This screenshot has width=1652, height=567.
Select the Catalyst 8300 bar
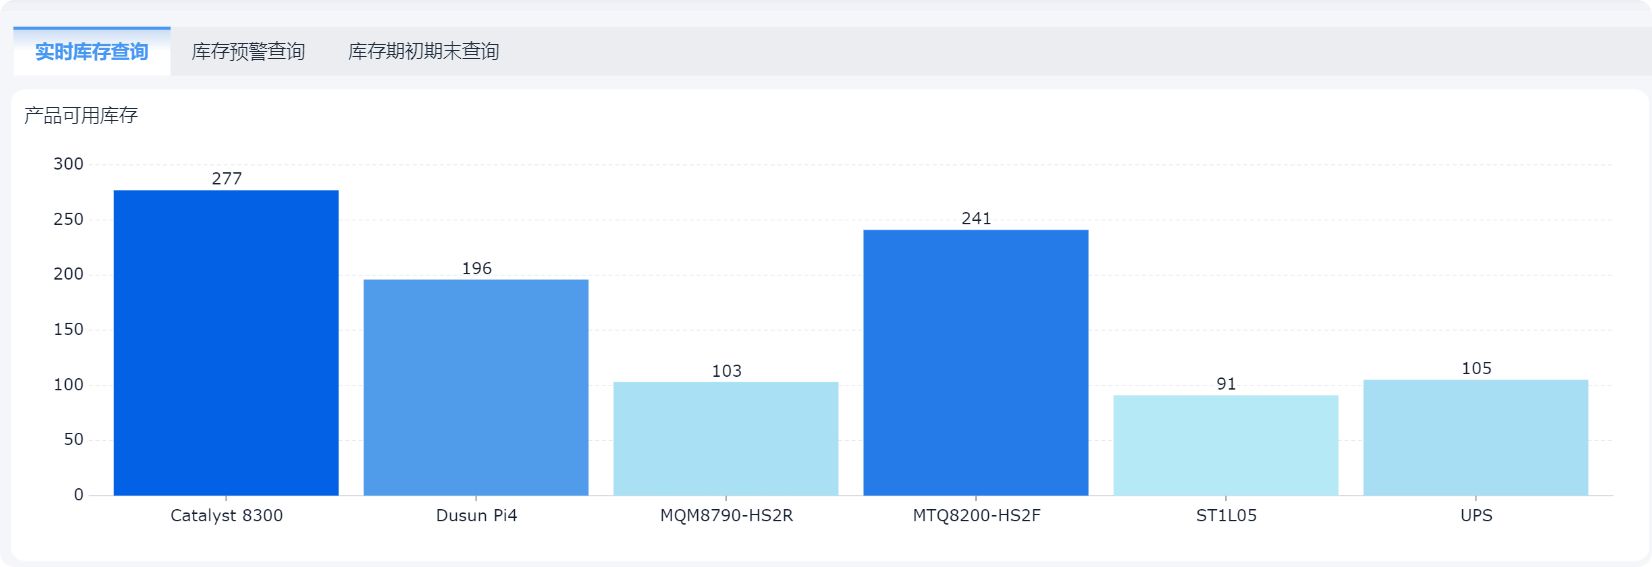click(226, 343)
